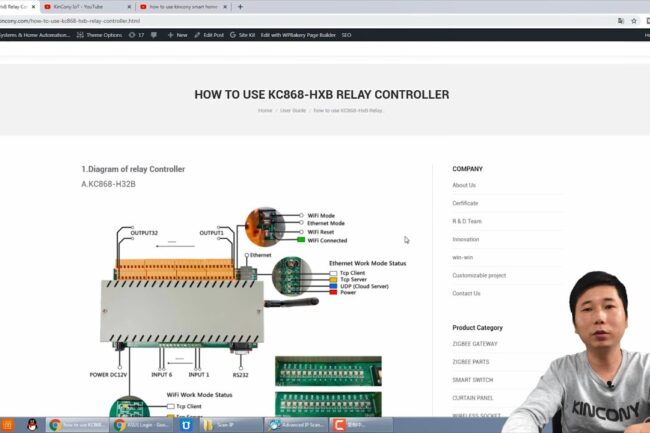This screenshot has width=650, height=433.
Task: Open Theme Options in WordPress admin bar
Action: (x=99, y=35)
